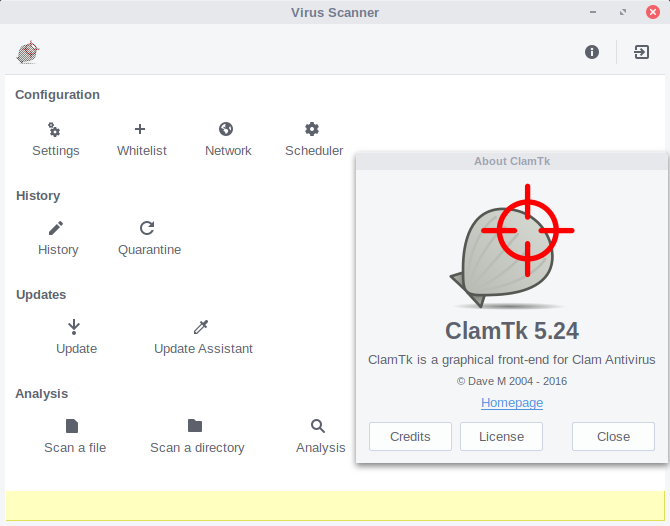Click the Quarantine label

coord(150,250)
